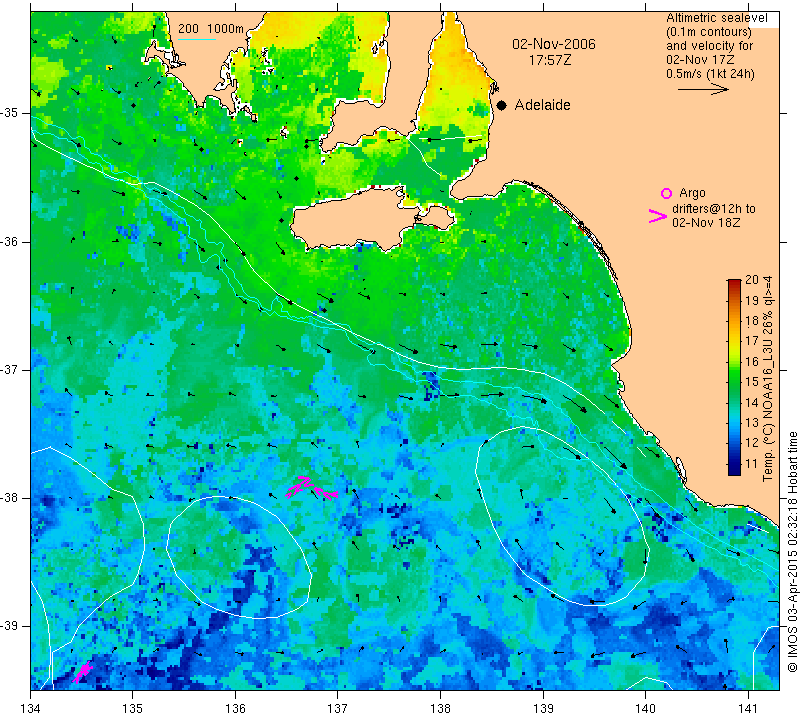The width and height of the screenshot is (800, 720).
Task: Click the colorbar tick label 13
Action: tap(752, 423)
